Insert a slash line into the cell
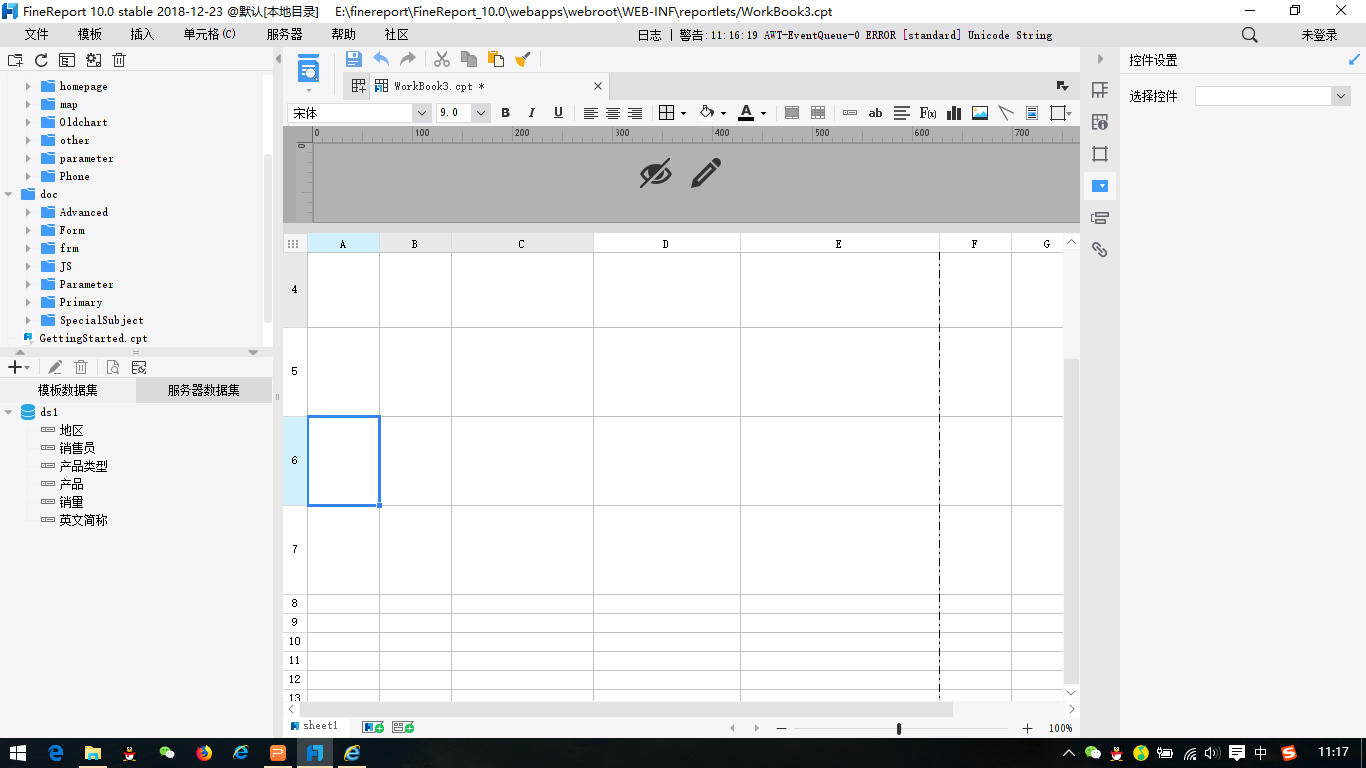Screen dimensions: 1366x768 click(1006, 113)
